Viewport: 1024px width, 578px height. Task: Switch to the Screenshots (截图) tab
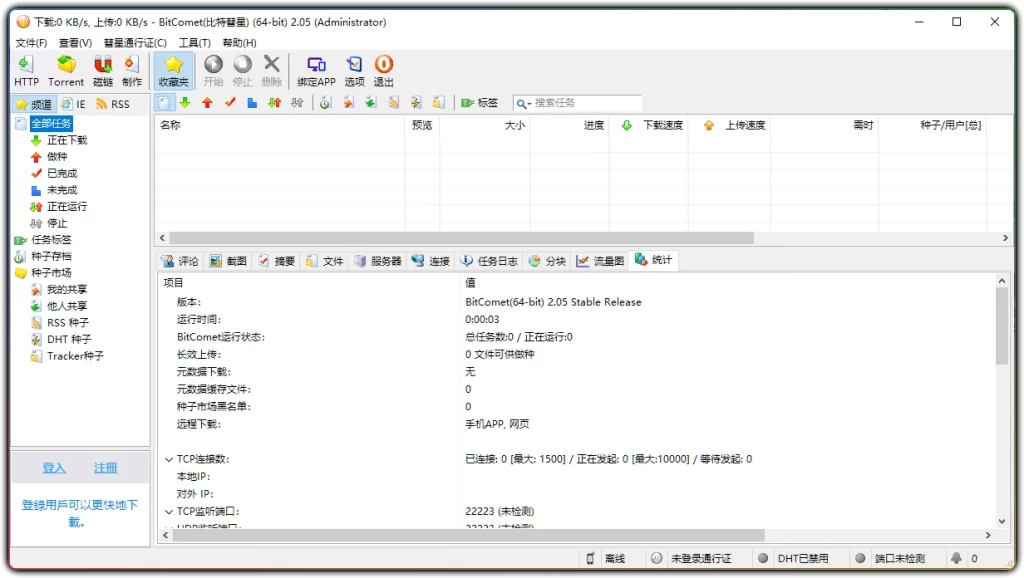tap(229, 261)
